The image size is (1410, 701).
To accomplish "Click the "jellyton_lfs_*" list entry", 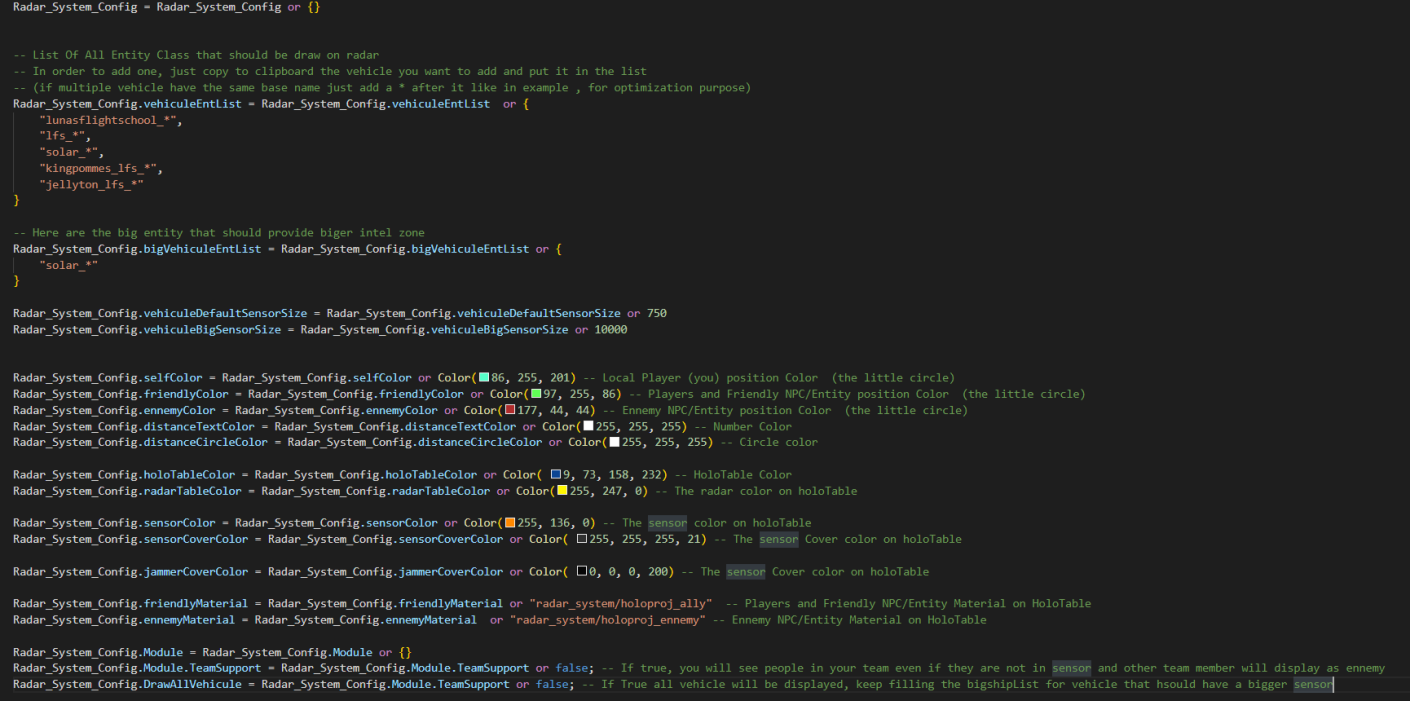I will (x=91, y=184).
